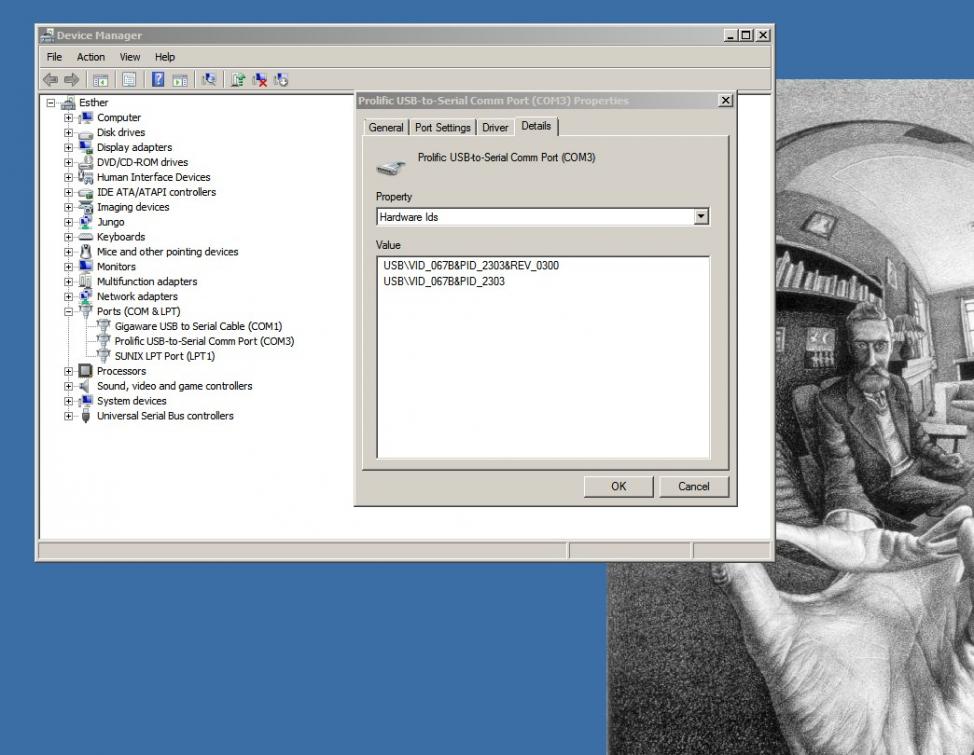
Task: Click the Uninstall device icon with red X
Action: pos(260,80)
